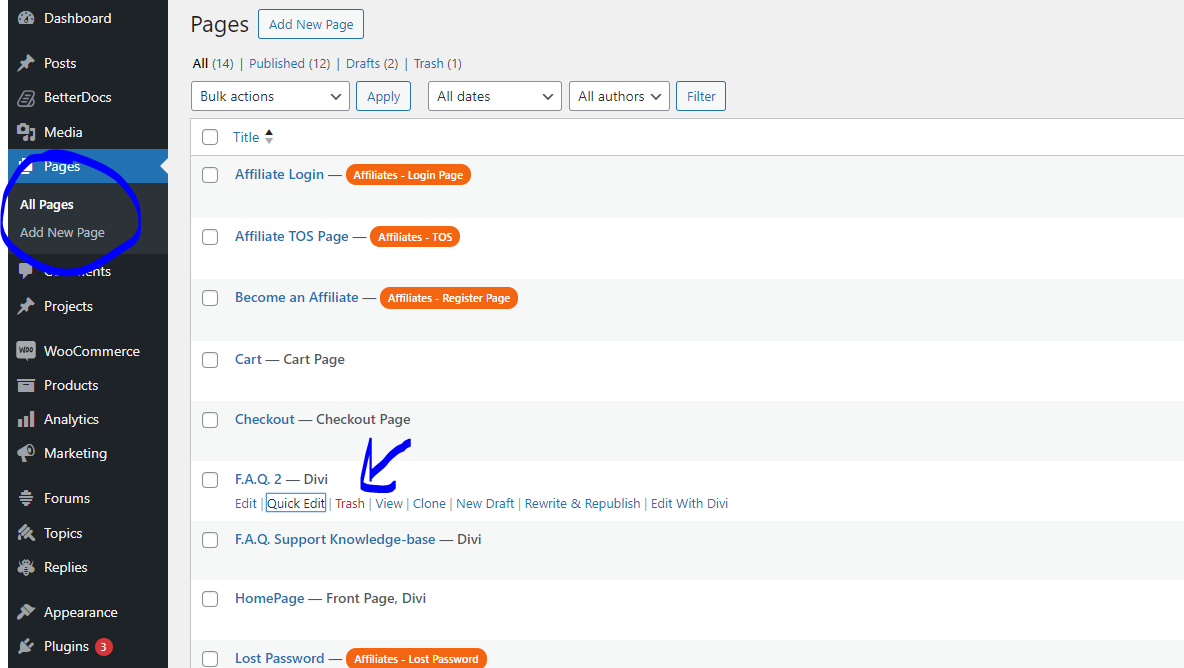Click the Affiliates - TOS orange label
1184x668 pixels.
[415, 237]
